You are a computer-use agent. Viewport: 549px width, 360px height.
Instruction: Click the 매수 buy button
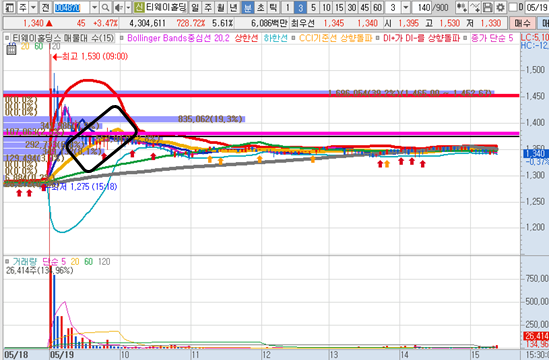(x=522, y=23)
